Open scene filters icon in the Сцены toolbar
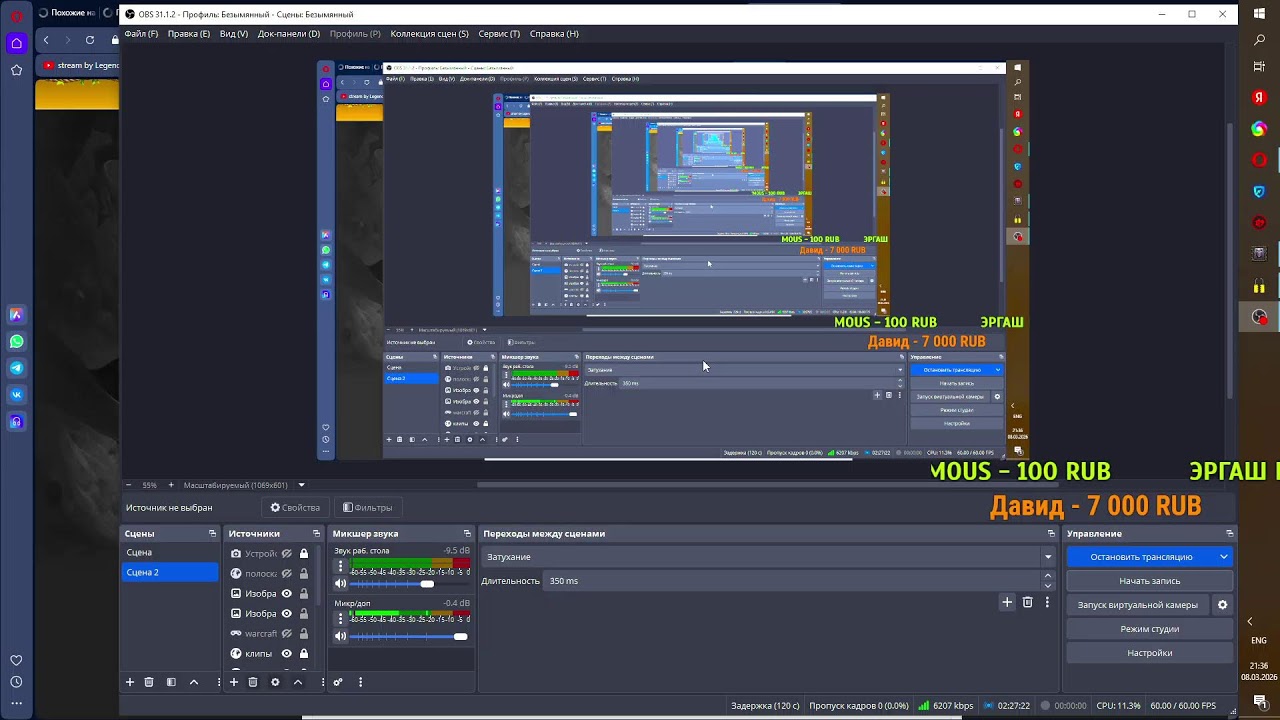Viewport: 1280px width, 720px height. (171, 682)
